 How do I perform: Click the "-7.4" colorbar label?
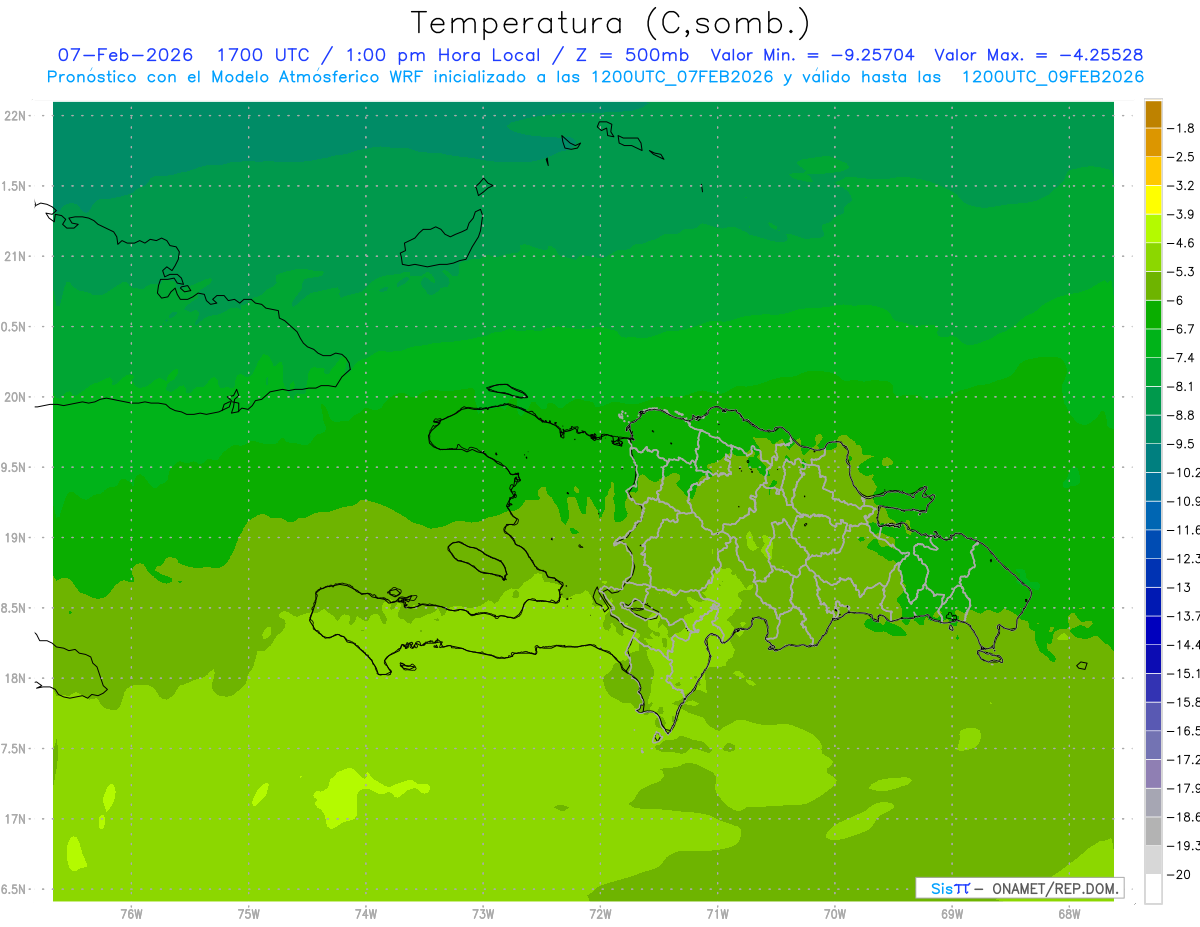[x=1181, y=358]
